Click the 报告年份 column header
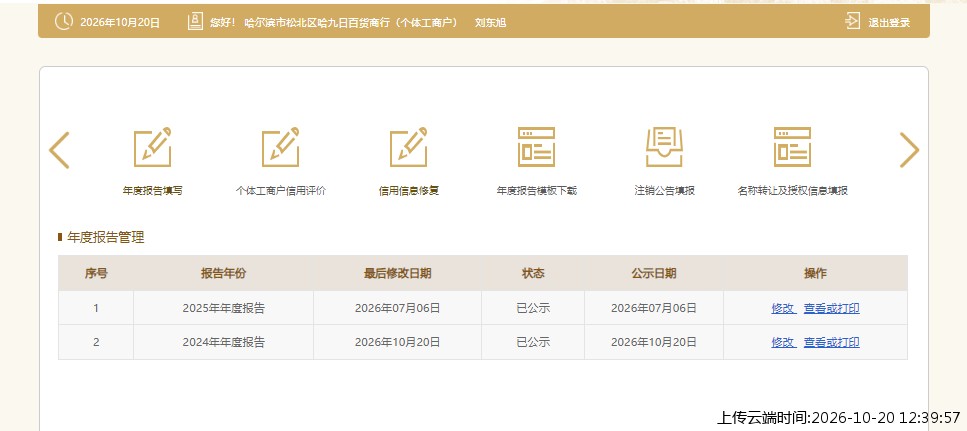 click(223, 273)
